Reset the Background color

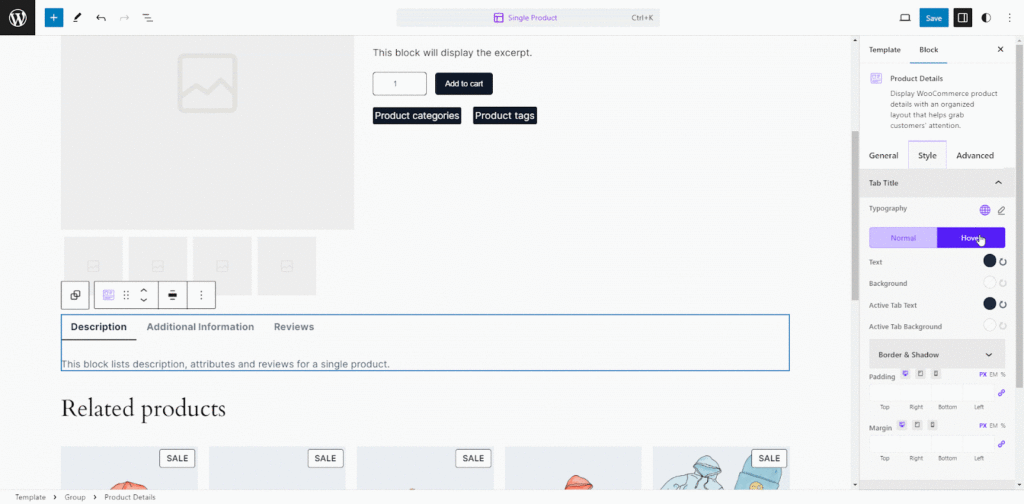pos(1003,283)
